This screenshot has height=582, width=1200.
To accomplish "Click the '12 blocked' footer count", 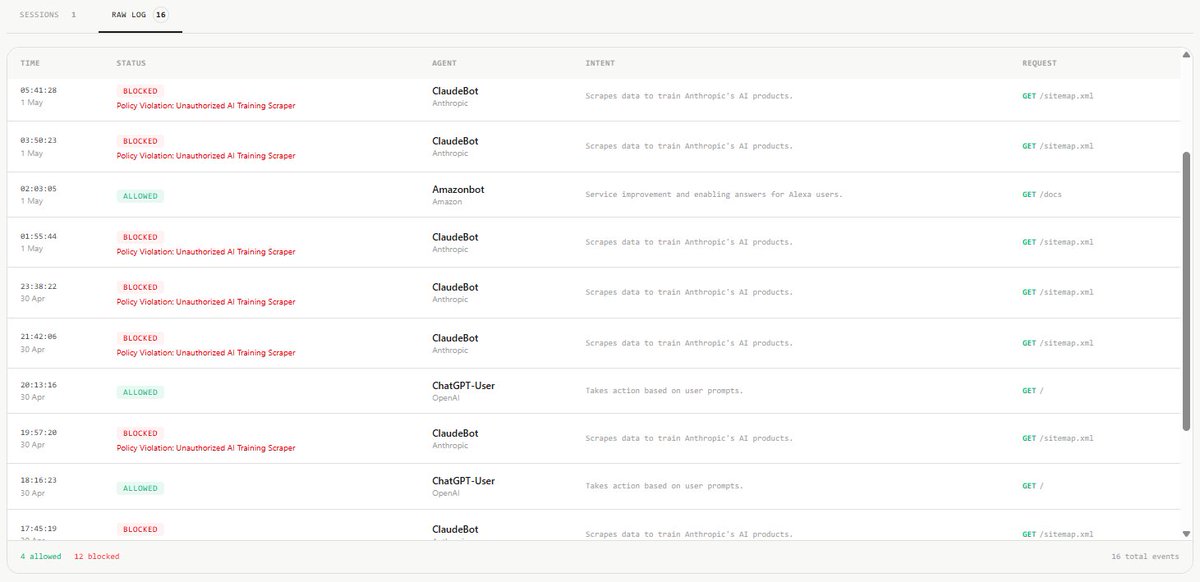I will [x=97, y=556].
